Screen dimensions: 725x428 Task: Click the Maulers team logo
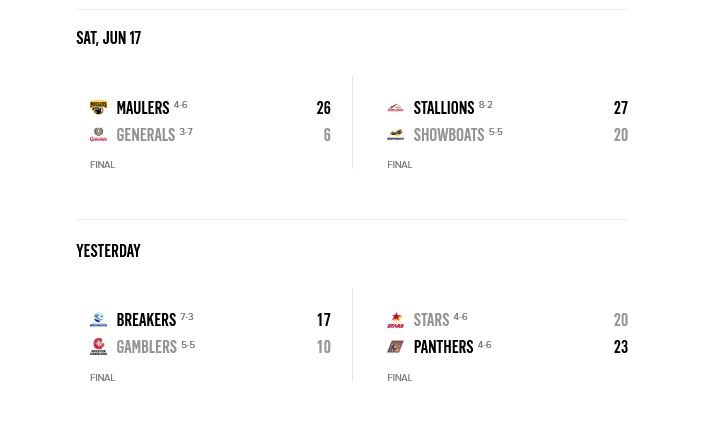(98, 108)
